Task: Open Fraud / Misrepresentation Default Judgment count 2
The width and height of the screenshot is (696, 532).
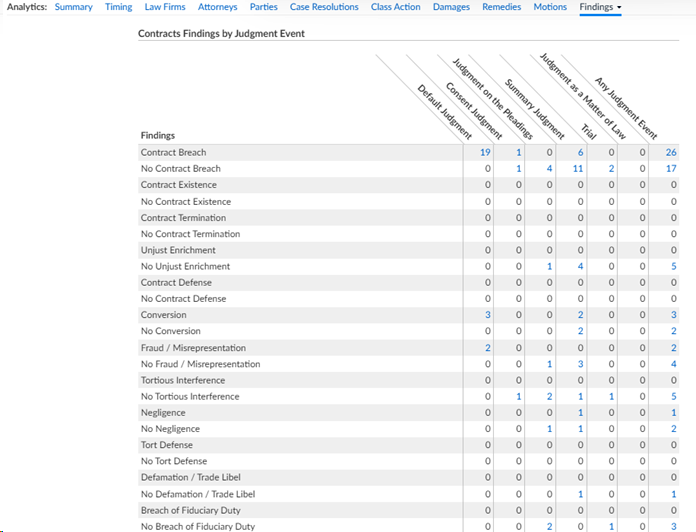Action: 487,348
